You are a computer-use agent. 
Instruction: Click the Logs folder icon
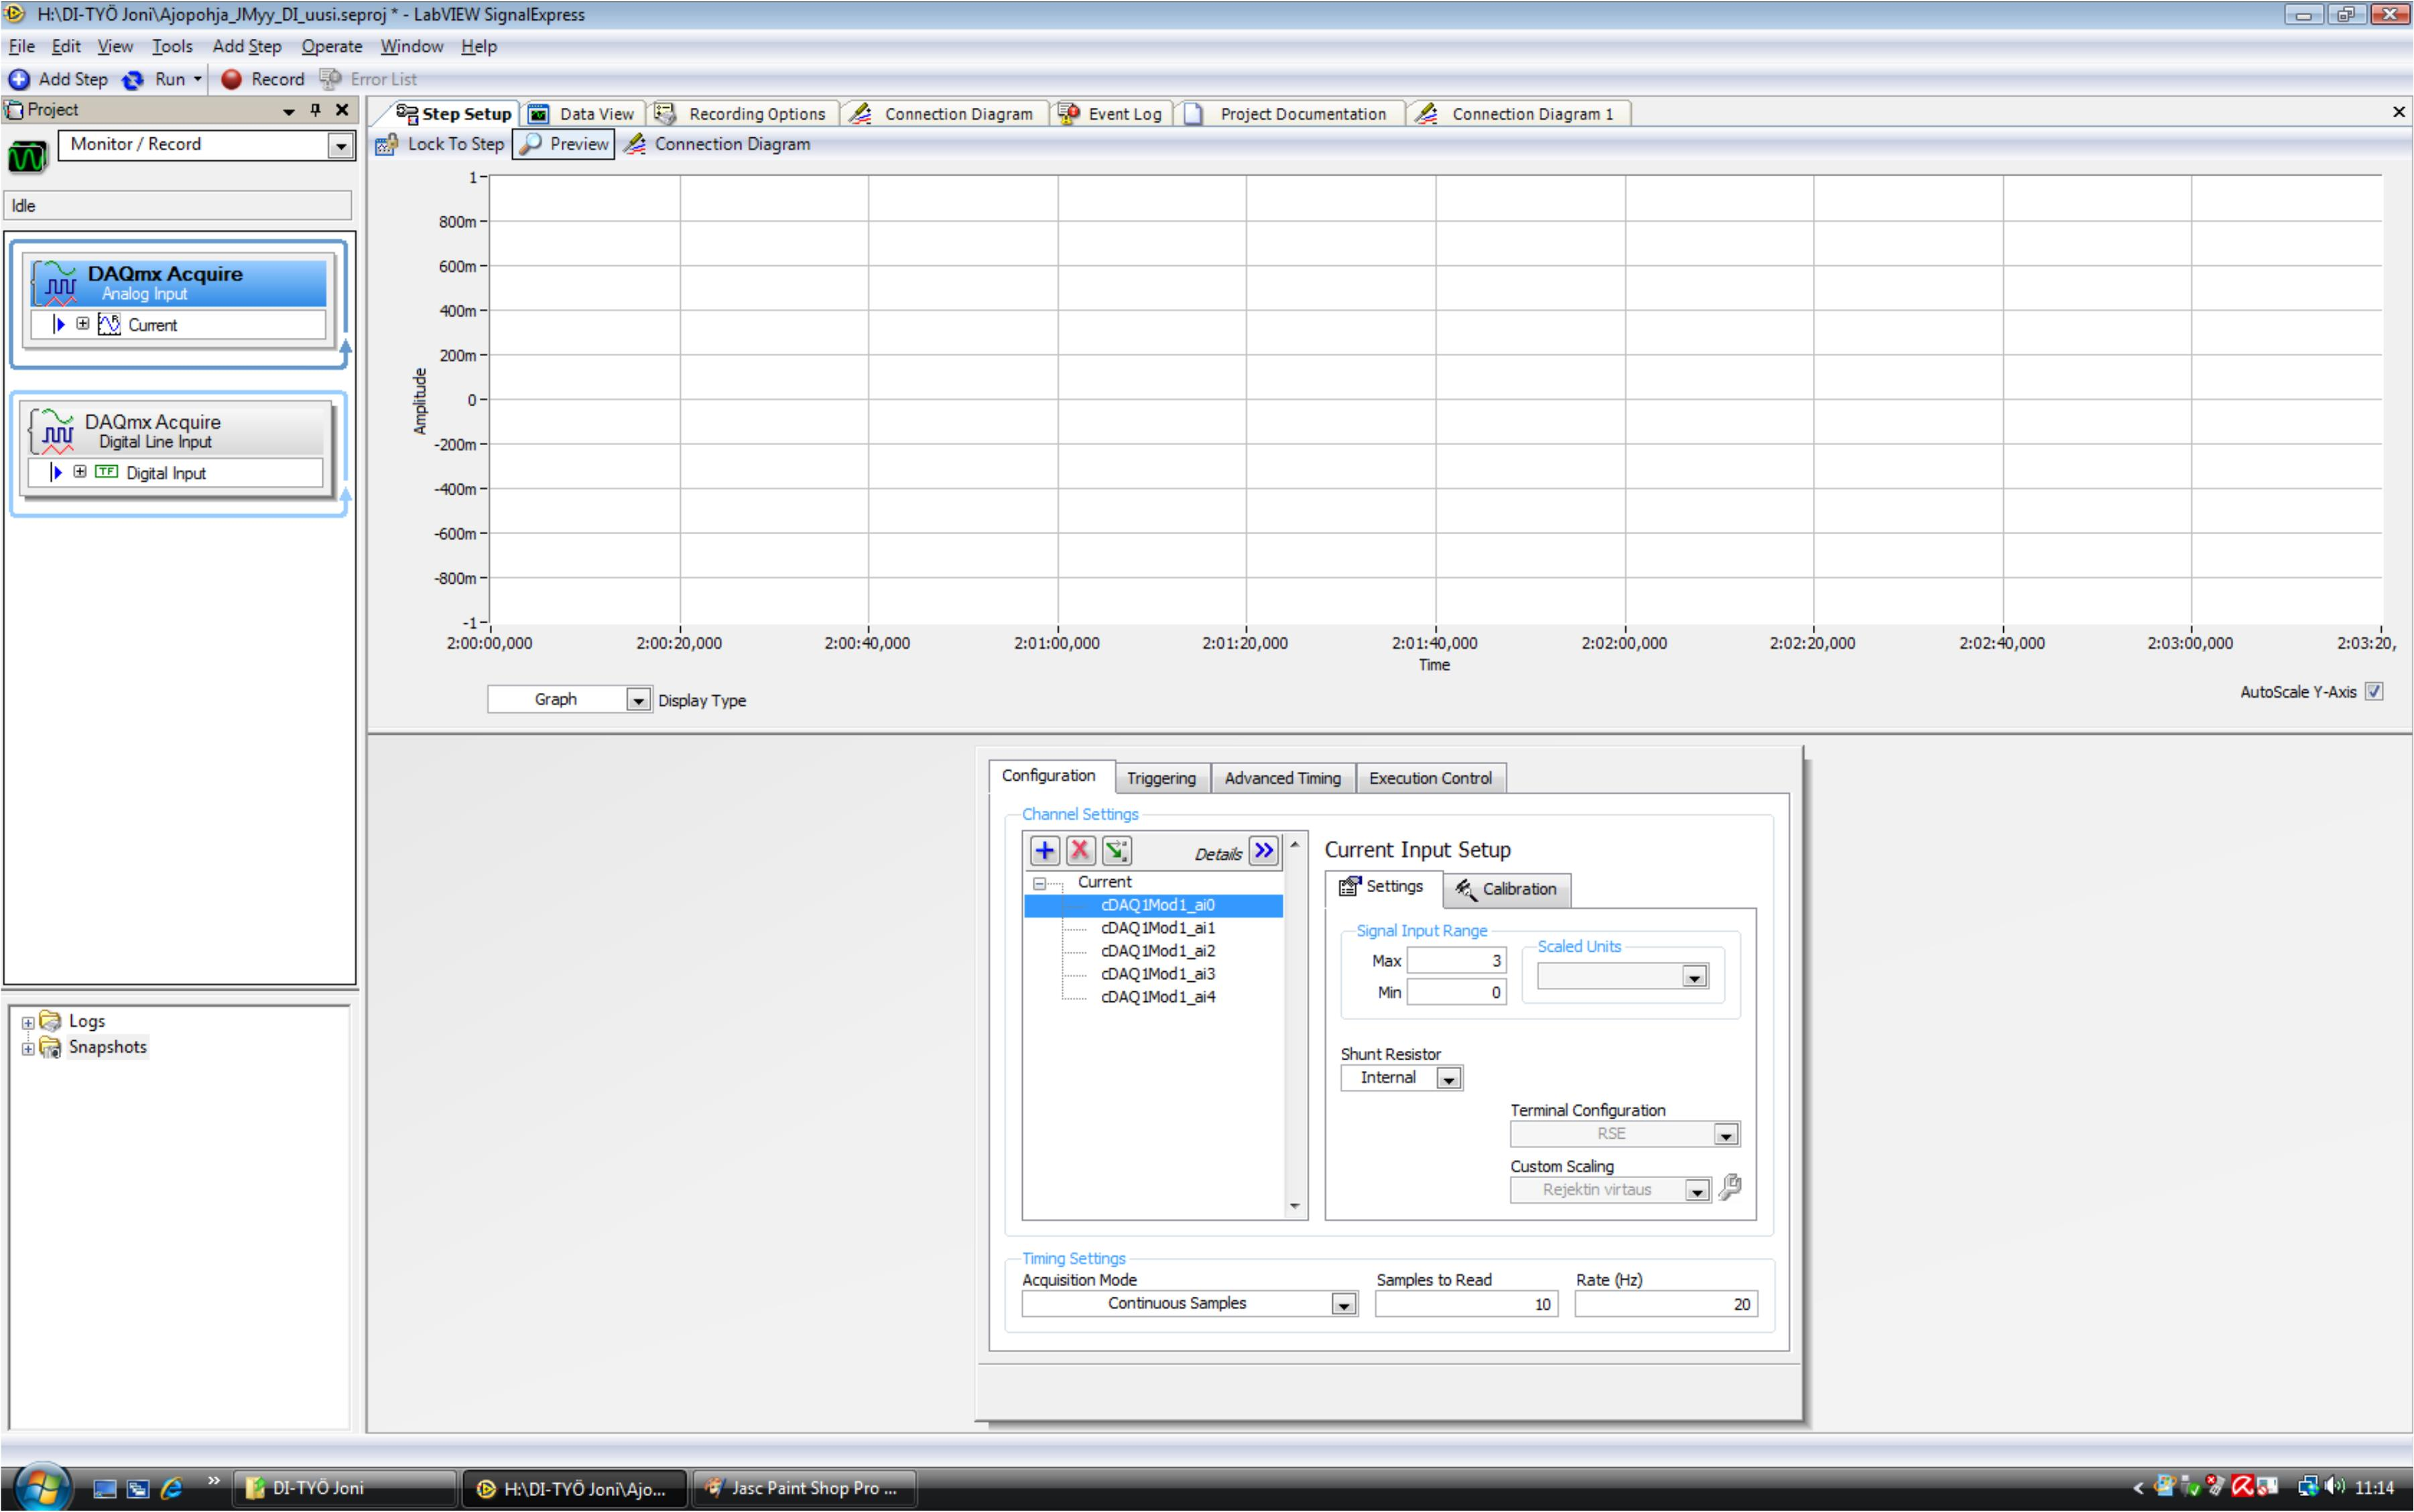pyautogui.click(x=50, y=1021)
